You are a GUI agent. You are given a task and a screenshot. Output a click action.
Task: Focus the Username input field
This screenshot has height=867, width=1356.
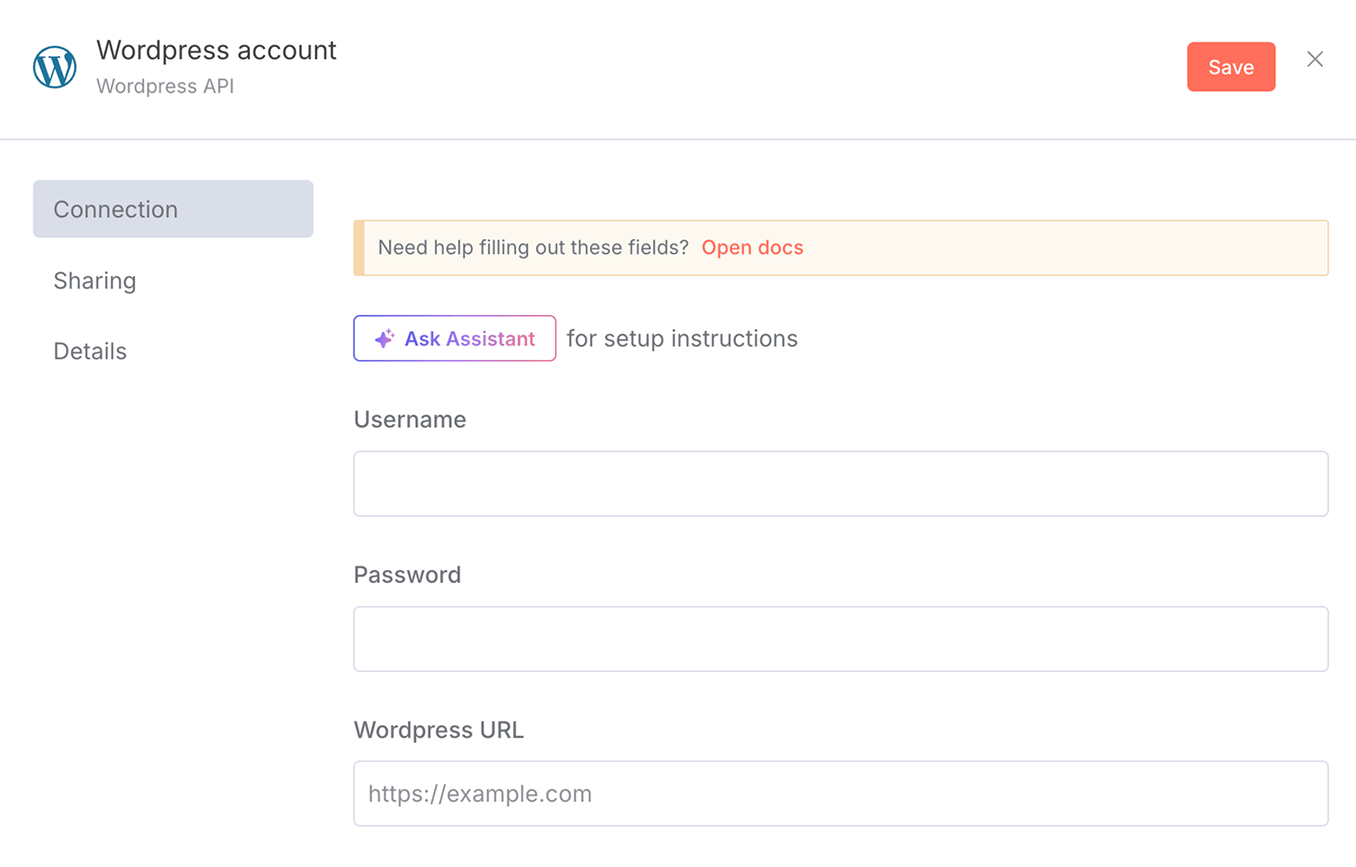click(x=840, y=483)
